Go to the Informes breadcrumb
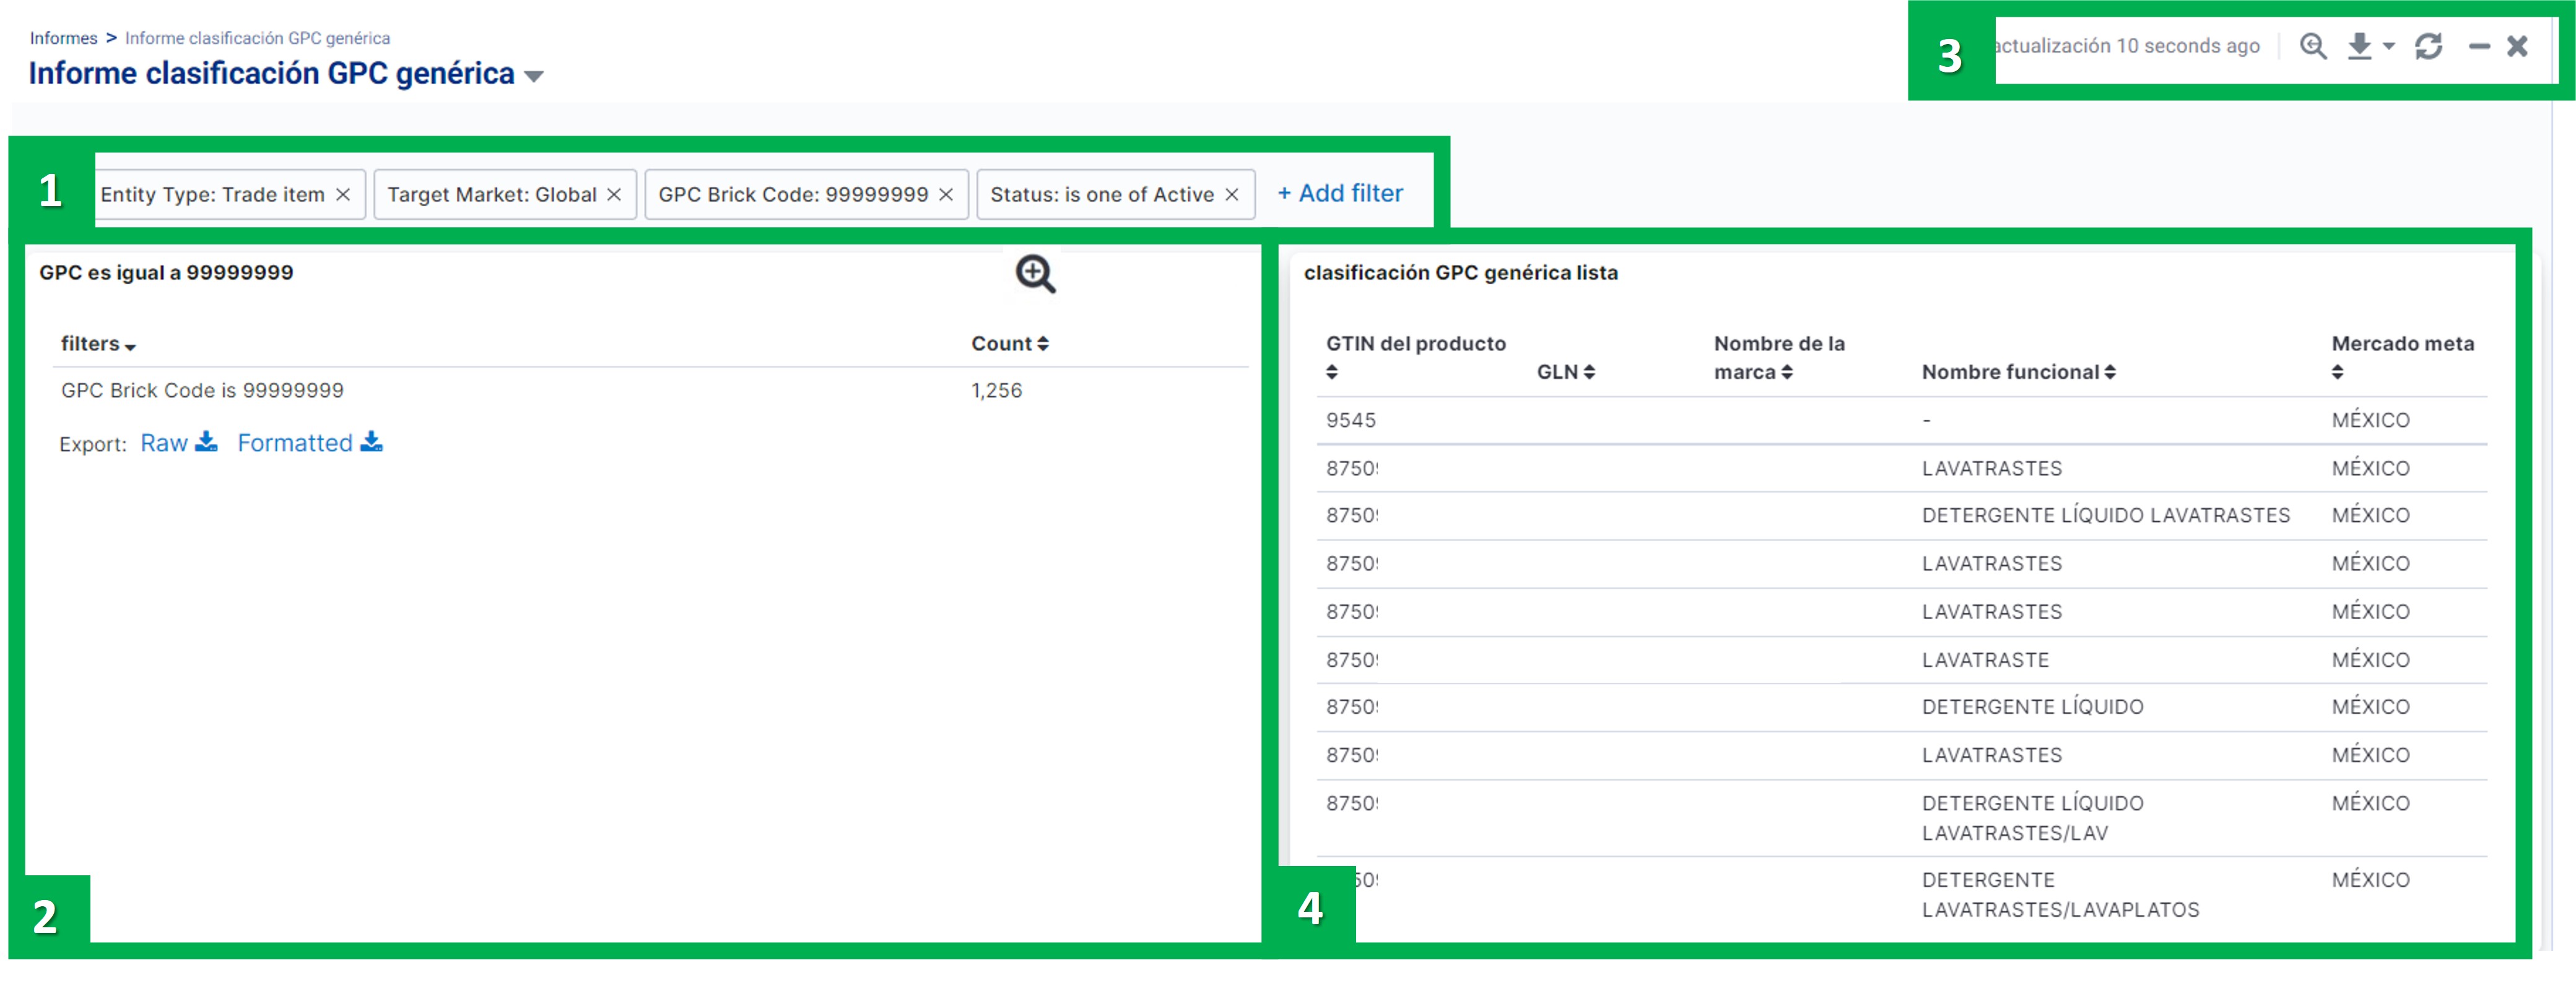Image resolution: width=2576 pixels, height=983 pixels. (63, 38)
